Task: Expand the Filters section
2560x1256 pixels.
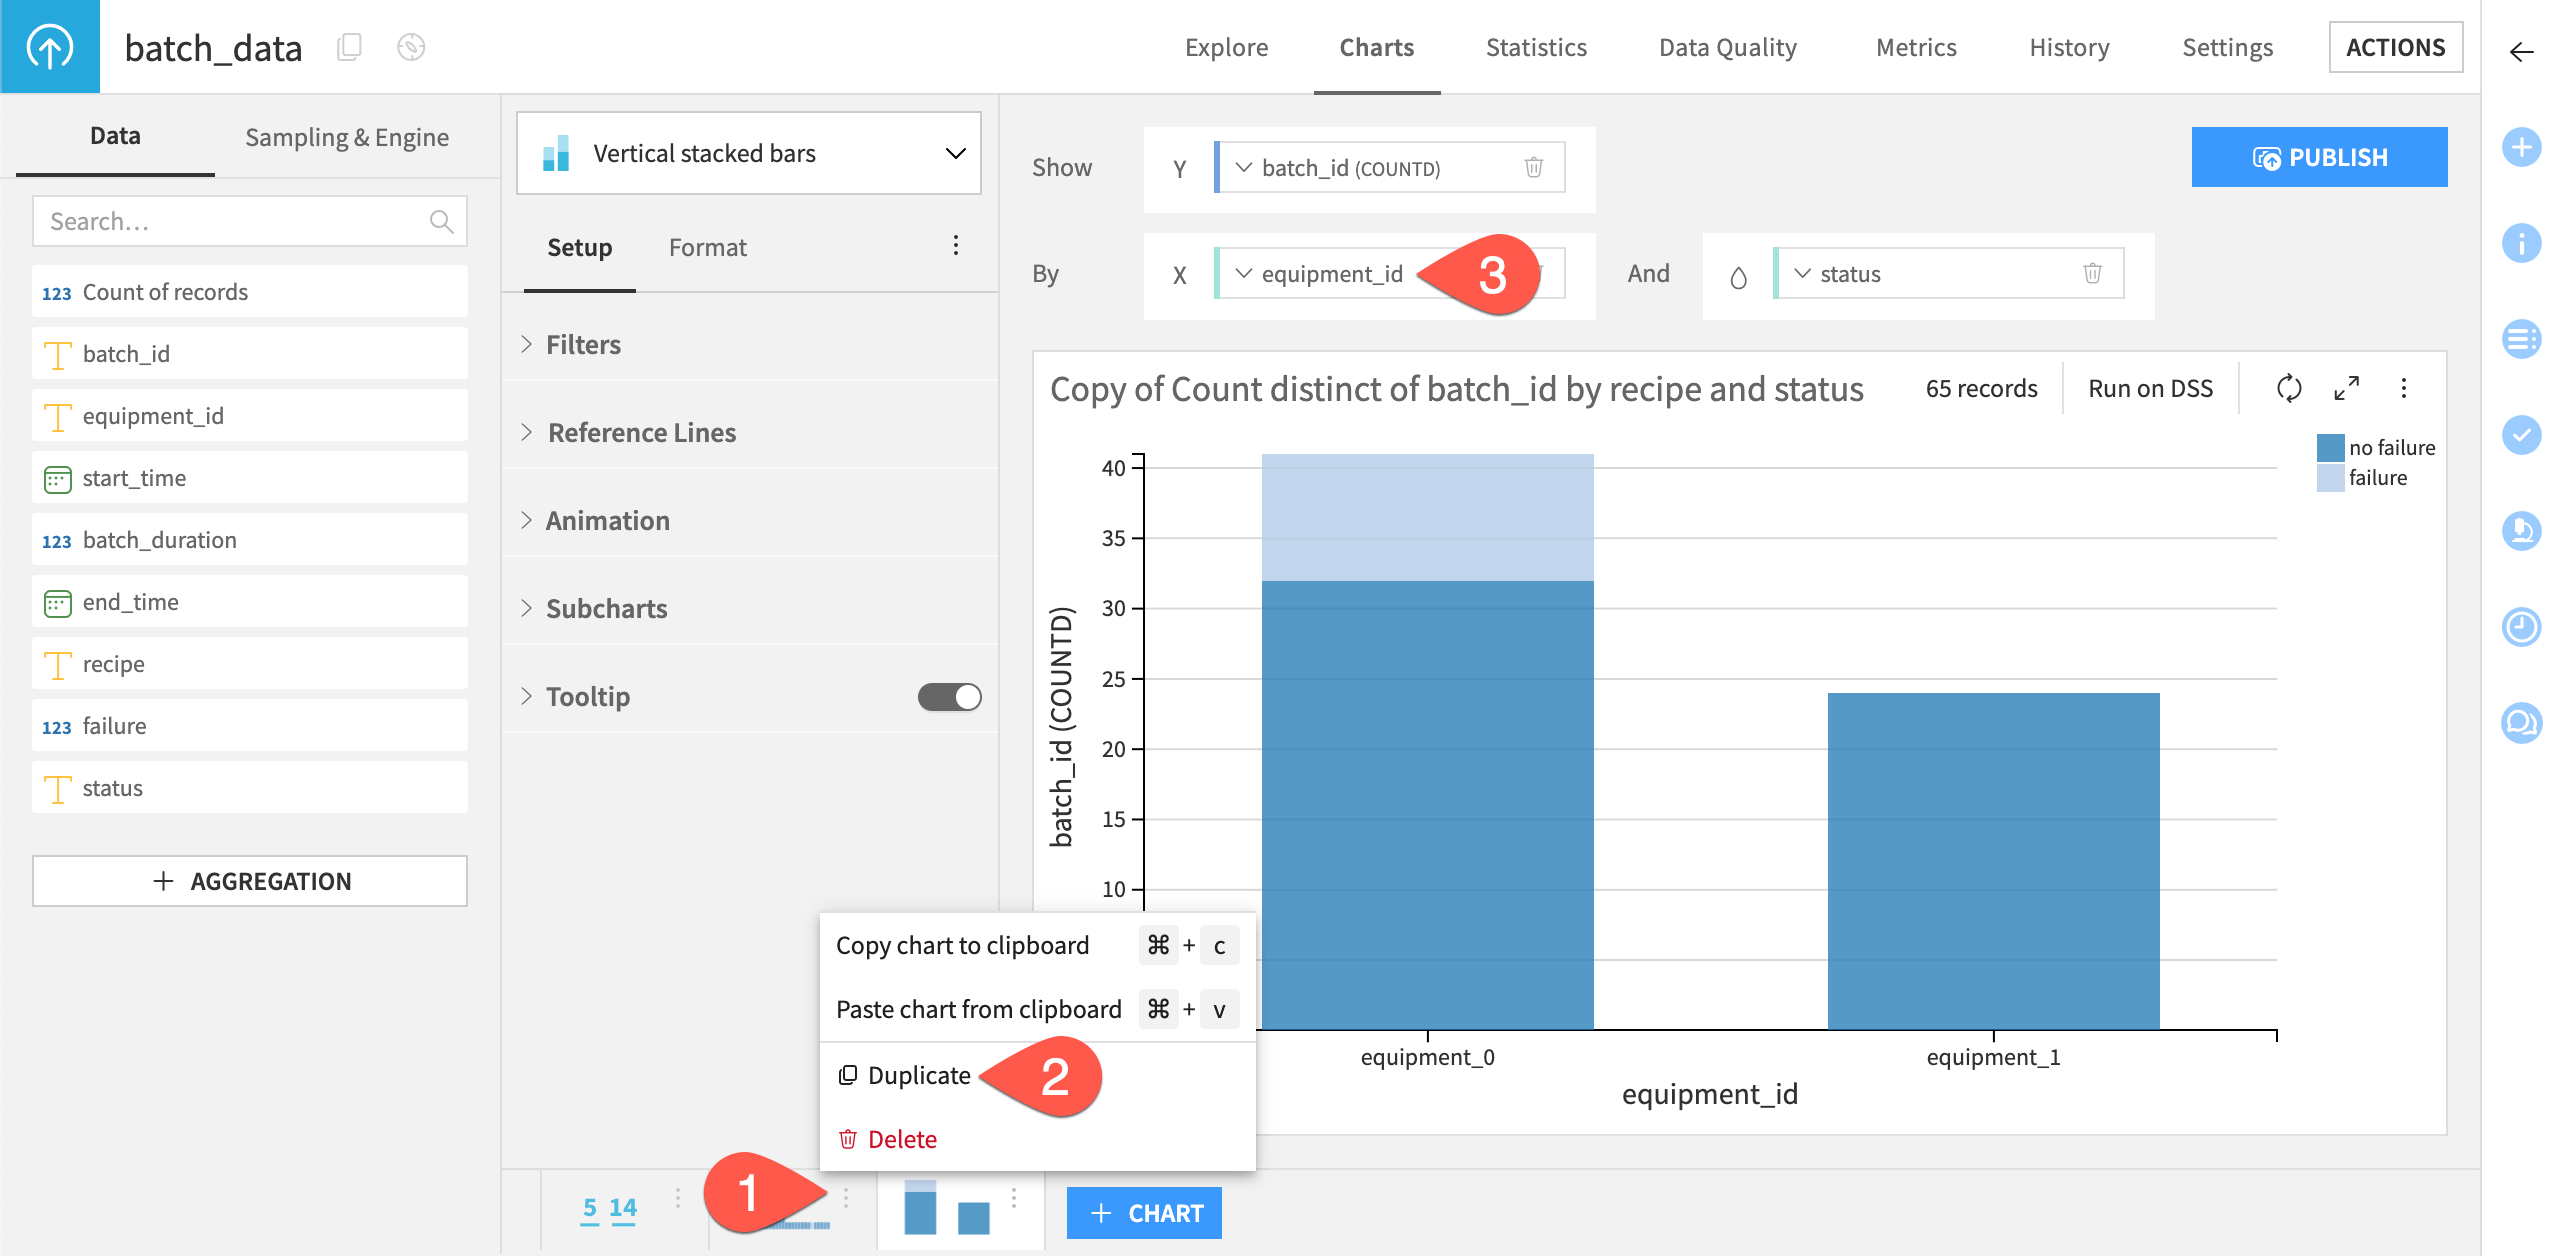Action: click(x=583, y=344)
